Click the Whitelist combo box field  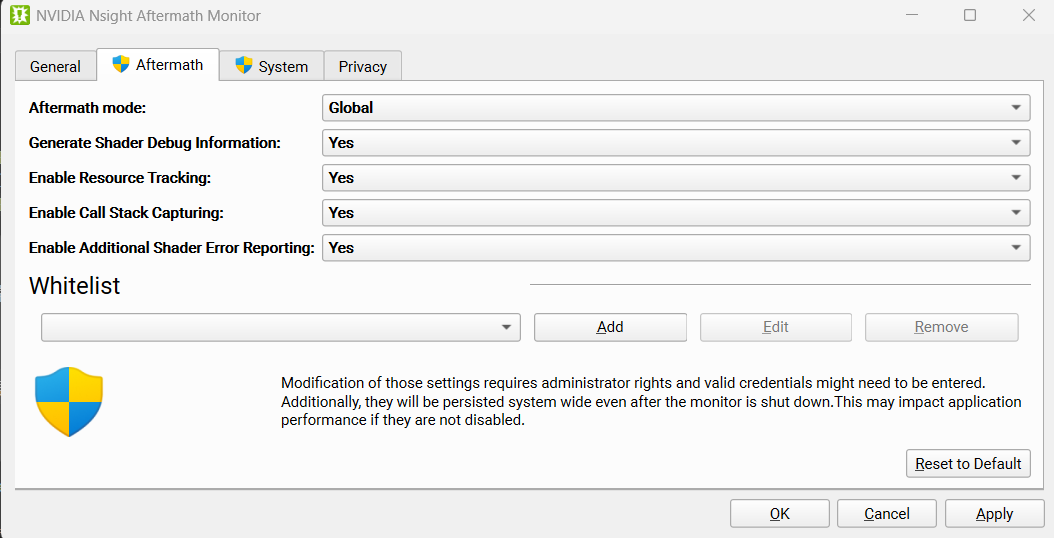point(281,328)
